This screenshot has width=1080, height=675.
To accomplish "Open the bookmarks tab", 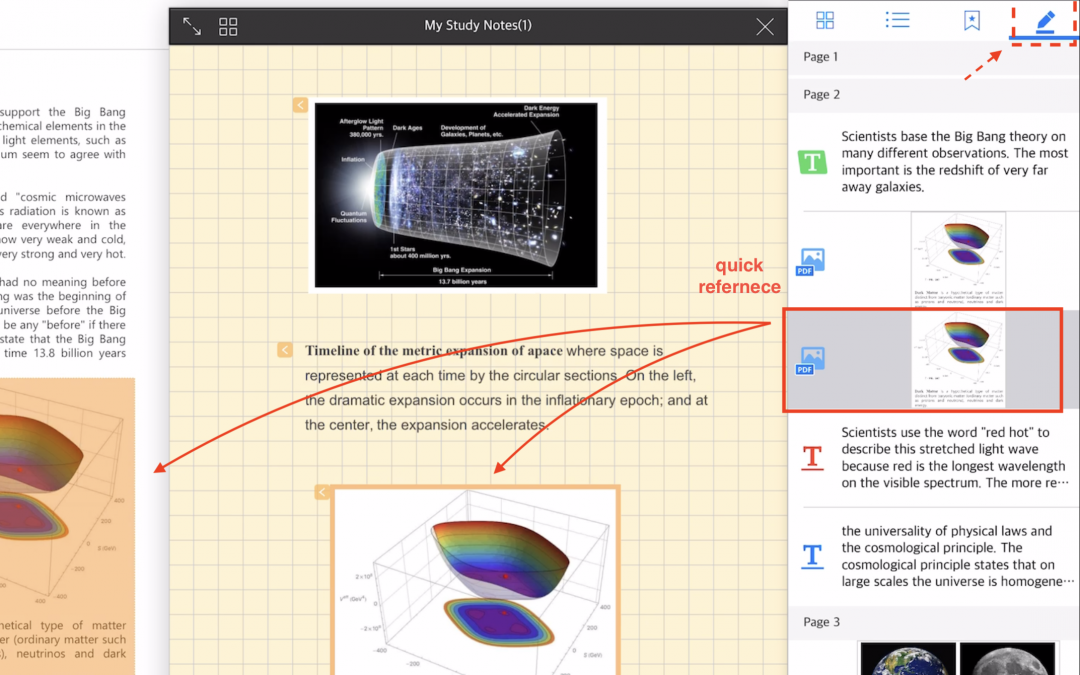I will tap(971, 20).
